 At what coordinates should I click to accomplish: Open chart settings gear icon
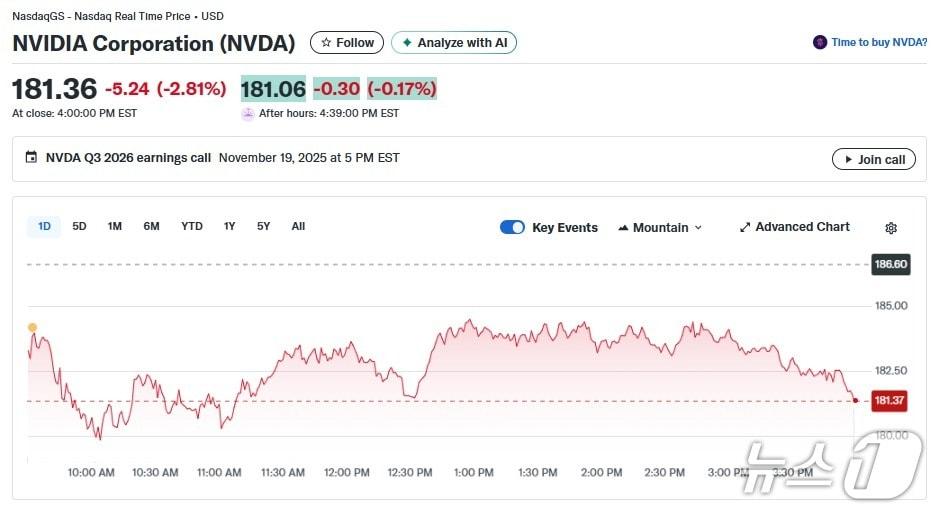891,228
